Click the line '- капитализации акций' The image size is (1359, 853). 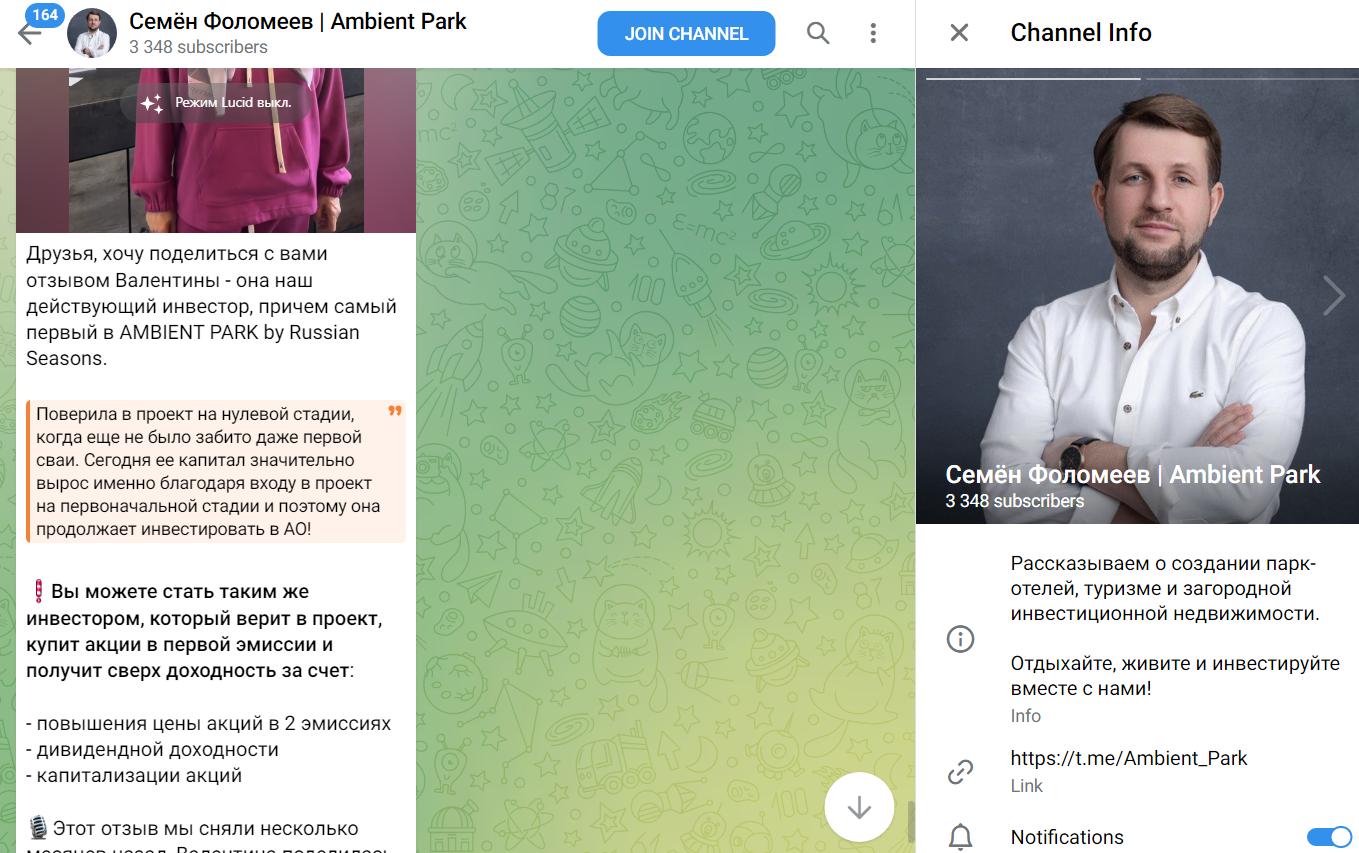135,775
